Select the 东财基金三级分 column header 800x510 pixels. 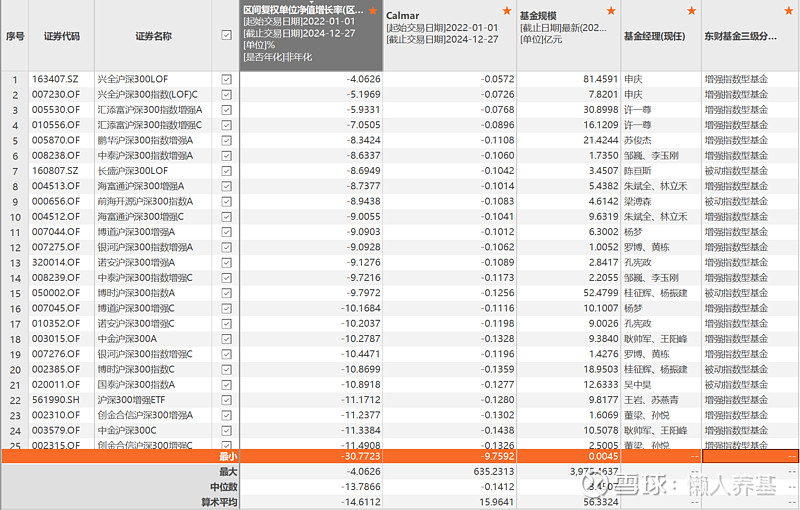click(x=751, y=36)
